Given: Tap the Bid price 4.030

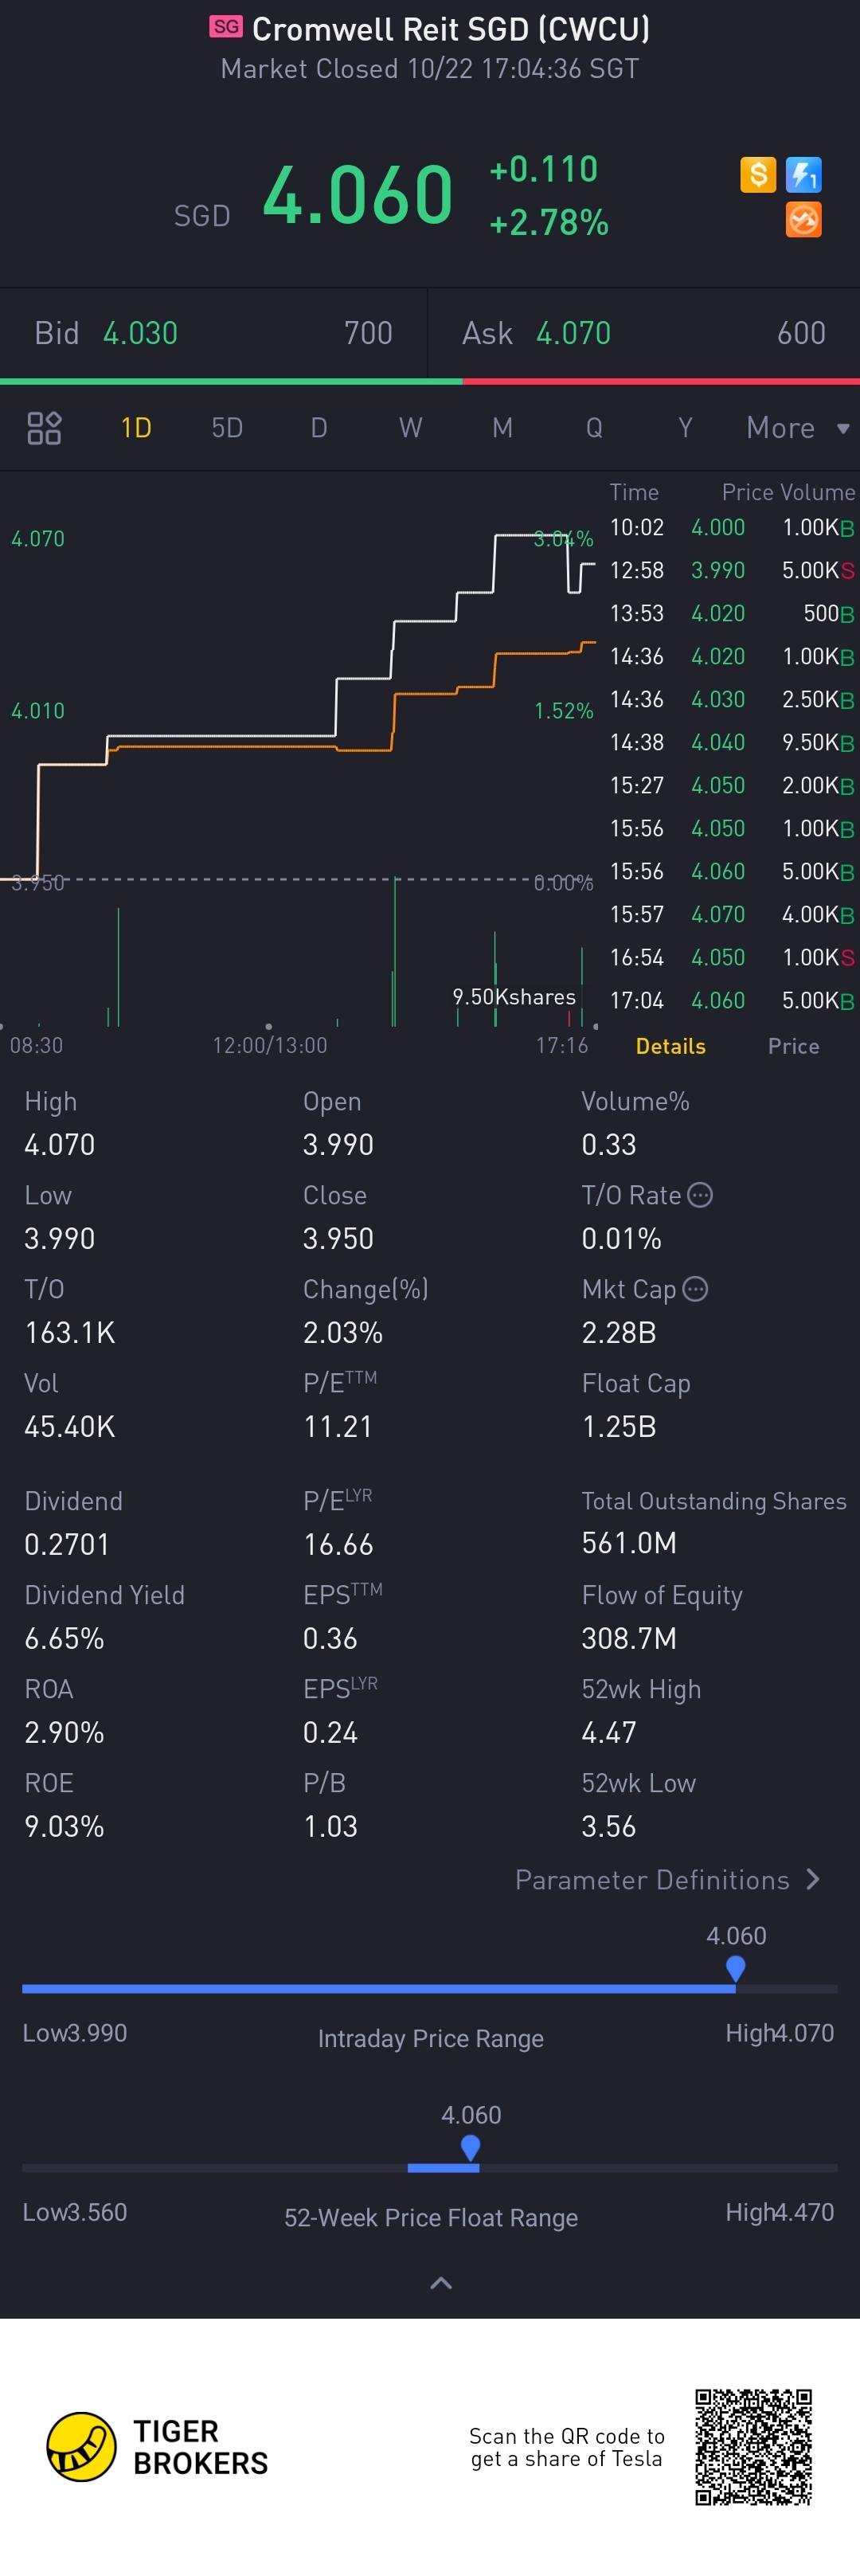Looking at the screenshot, I should 140,333.
